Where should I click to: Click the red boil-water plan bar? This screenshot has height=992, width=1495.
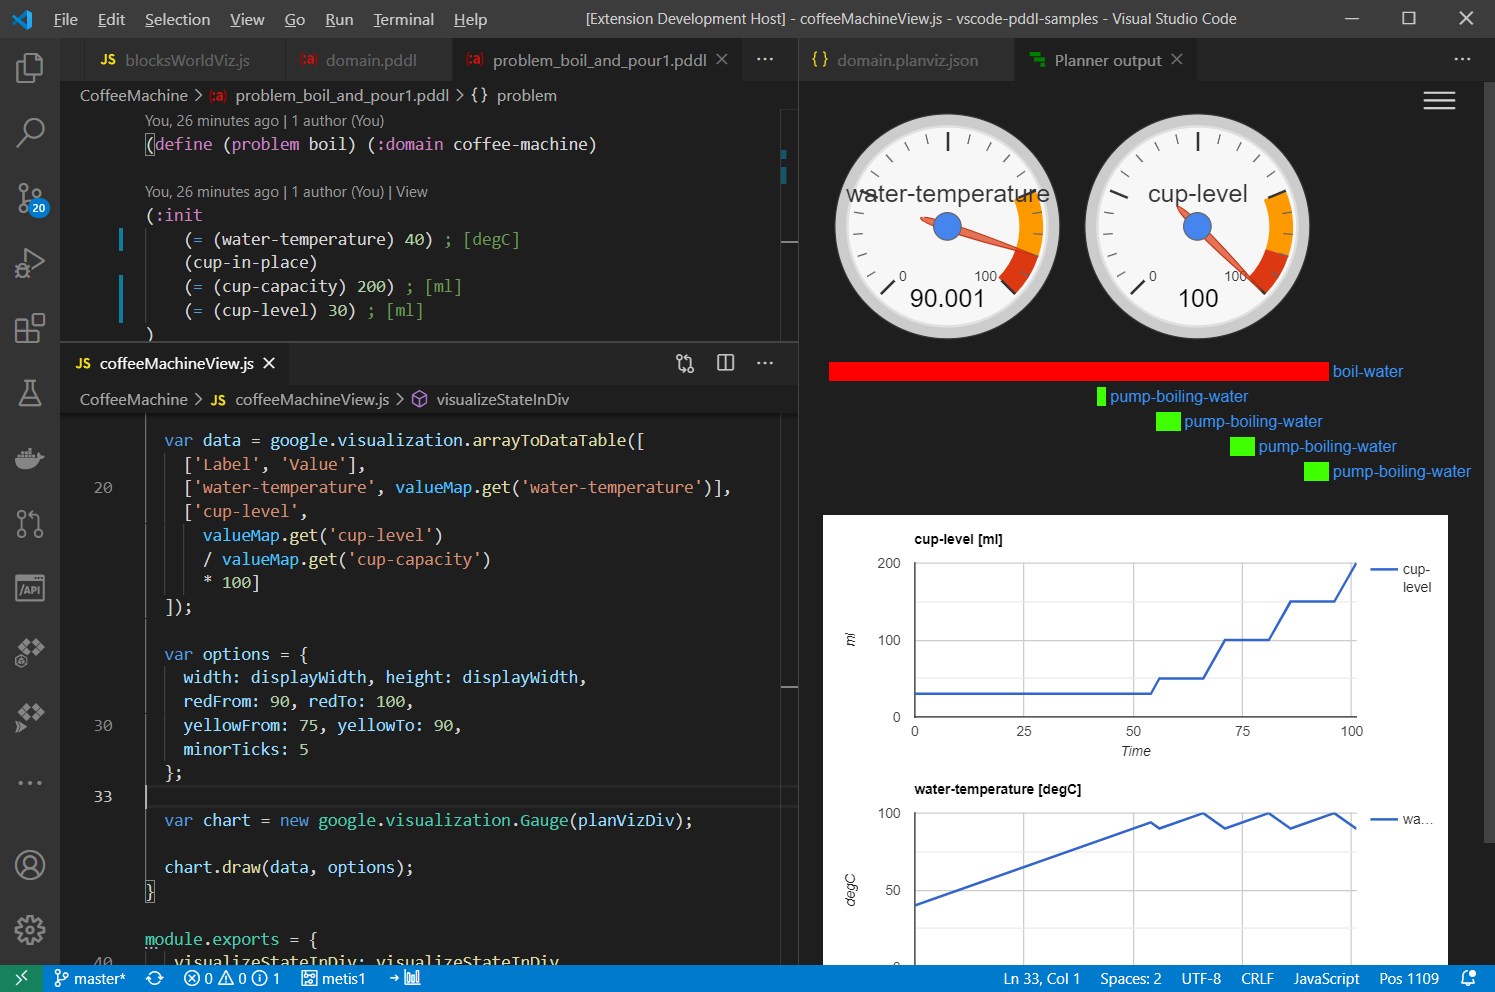point(1078,371)
